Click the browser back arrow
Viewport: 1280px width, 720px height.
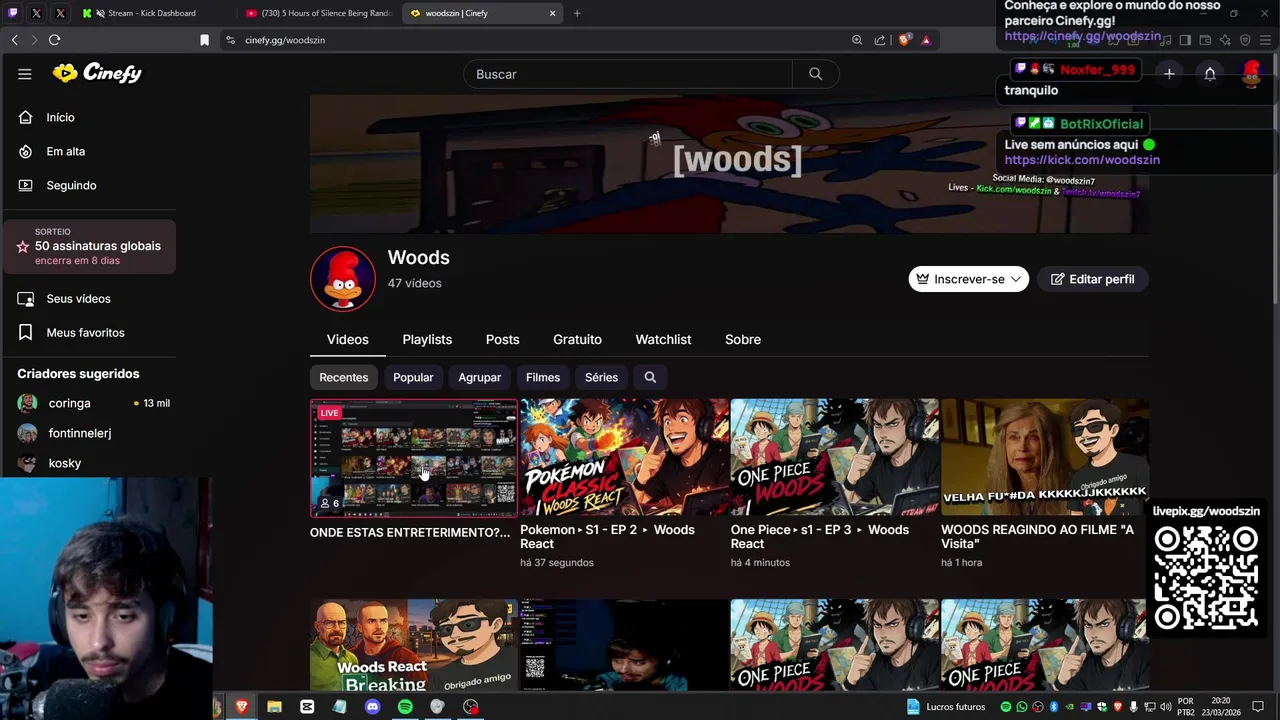pos(14,40)
